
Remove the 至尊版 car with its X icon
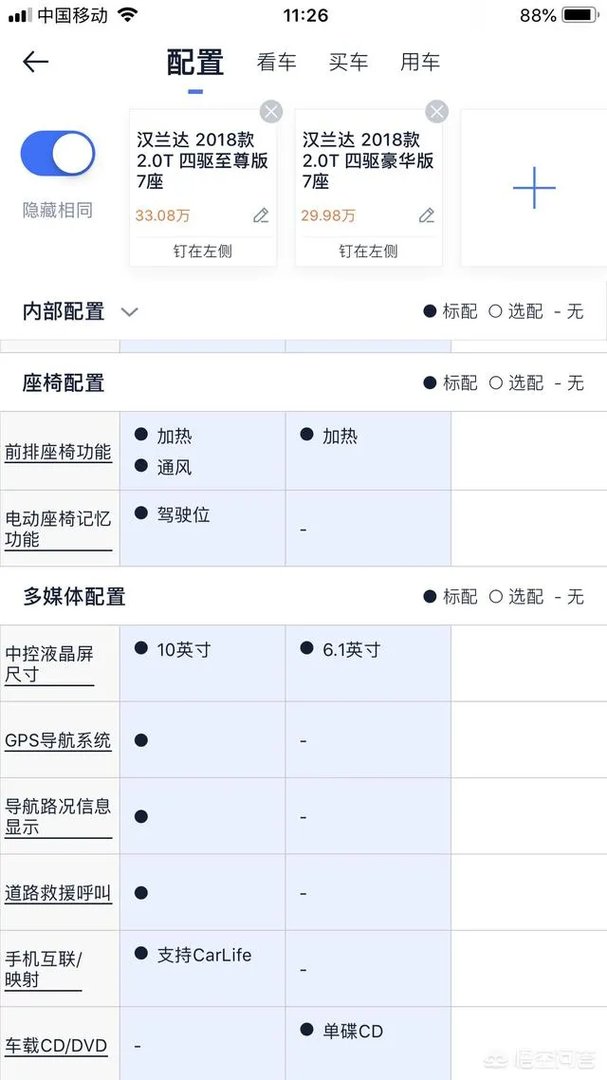270,111
